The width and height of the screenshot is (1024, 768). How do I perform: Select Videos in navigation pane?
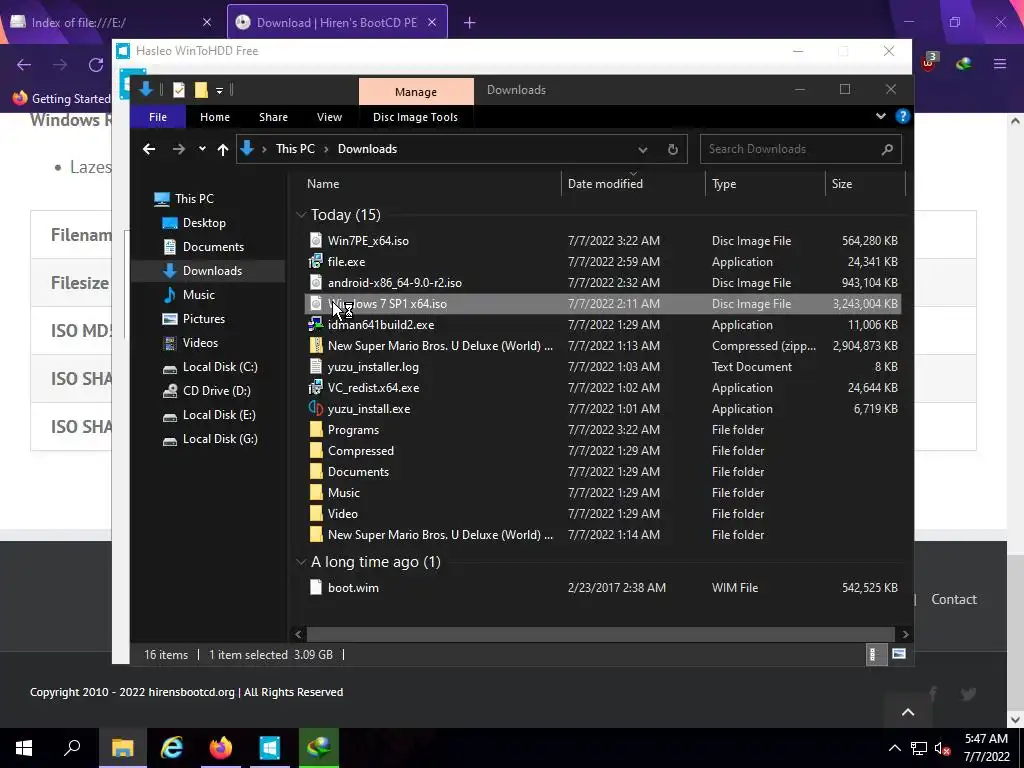coord(190,343)
